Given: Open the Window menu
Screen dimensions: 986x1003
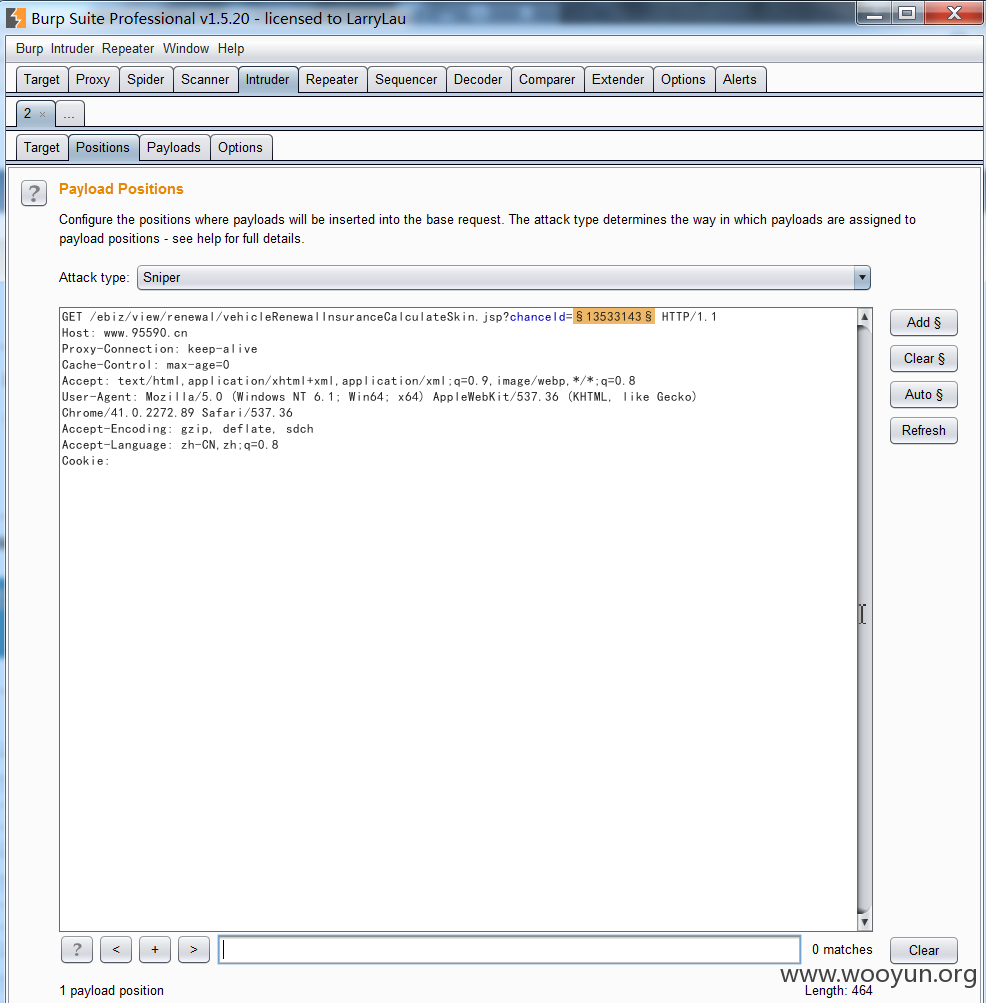Looking at the screenshot, I should point(186,49).
